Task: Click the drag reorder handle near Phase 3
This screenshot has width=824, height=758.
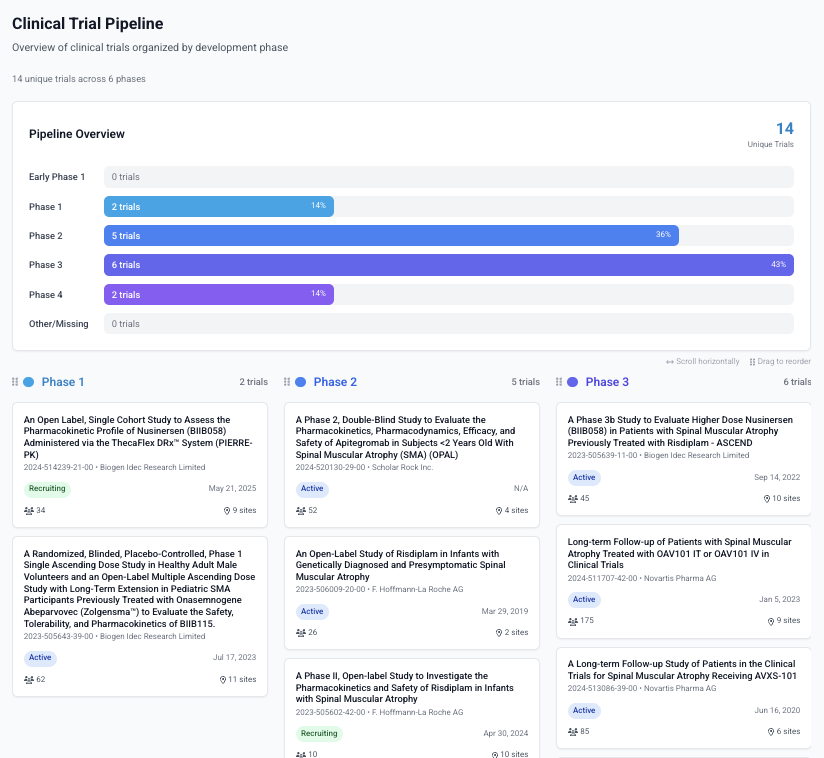Action: tap(557, 381)
